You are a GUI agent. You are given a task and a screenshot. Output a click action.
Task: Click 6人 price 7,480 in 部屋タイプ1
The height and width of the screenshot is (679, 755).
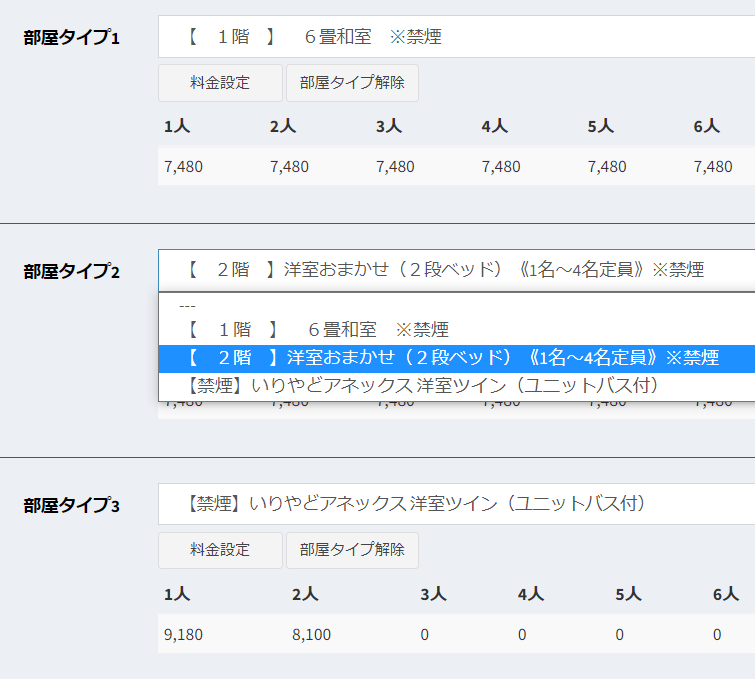tap(713, 167)
